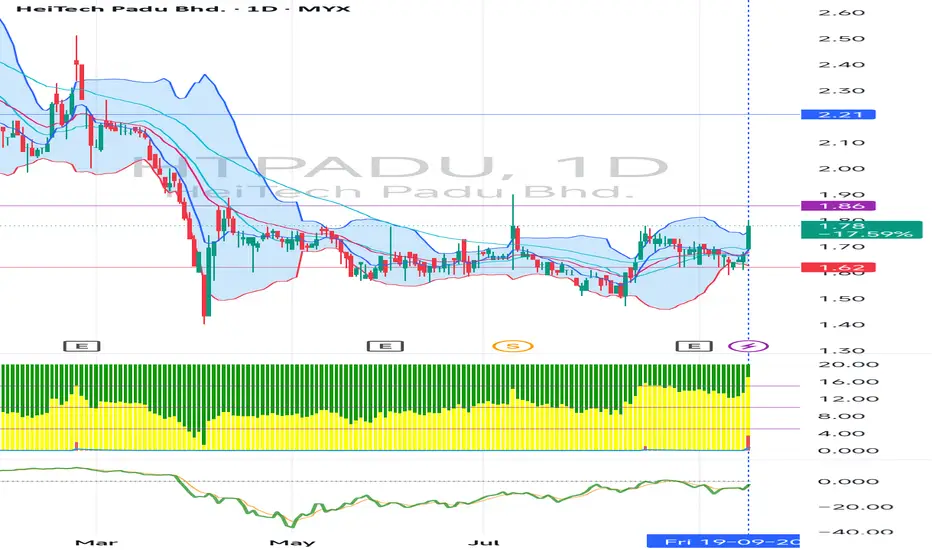
Task: Click the 2.30 price axis value
Action: tap(841, 91)
